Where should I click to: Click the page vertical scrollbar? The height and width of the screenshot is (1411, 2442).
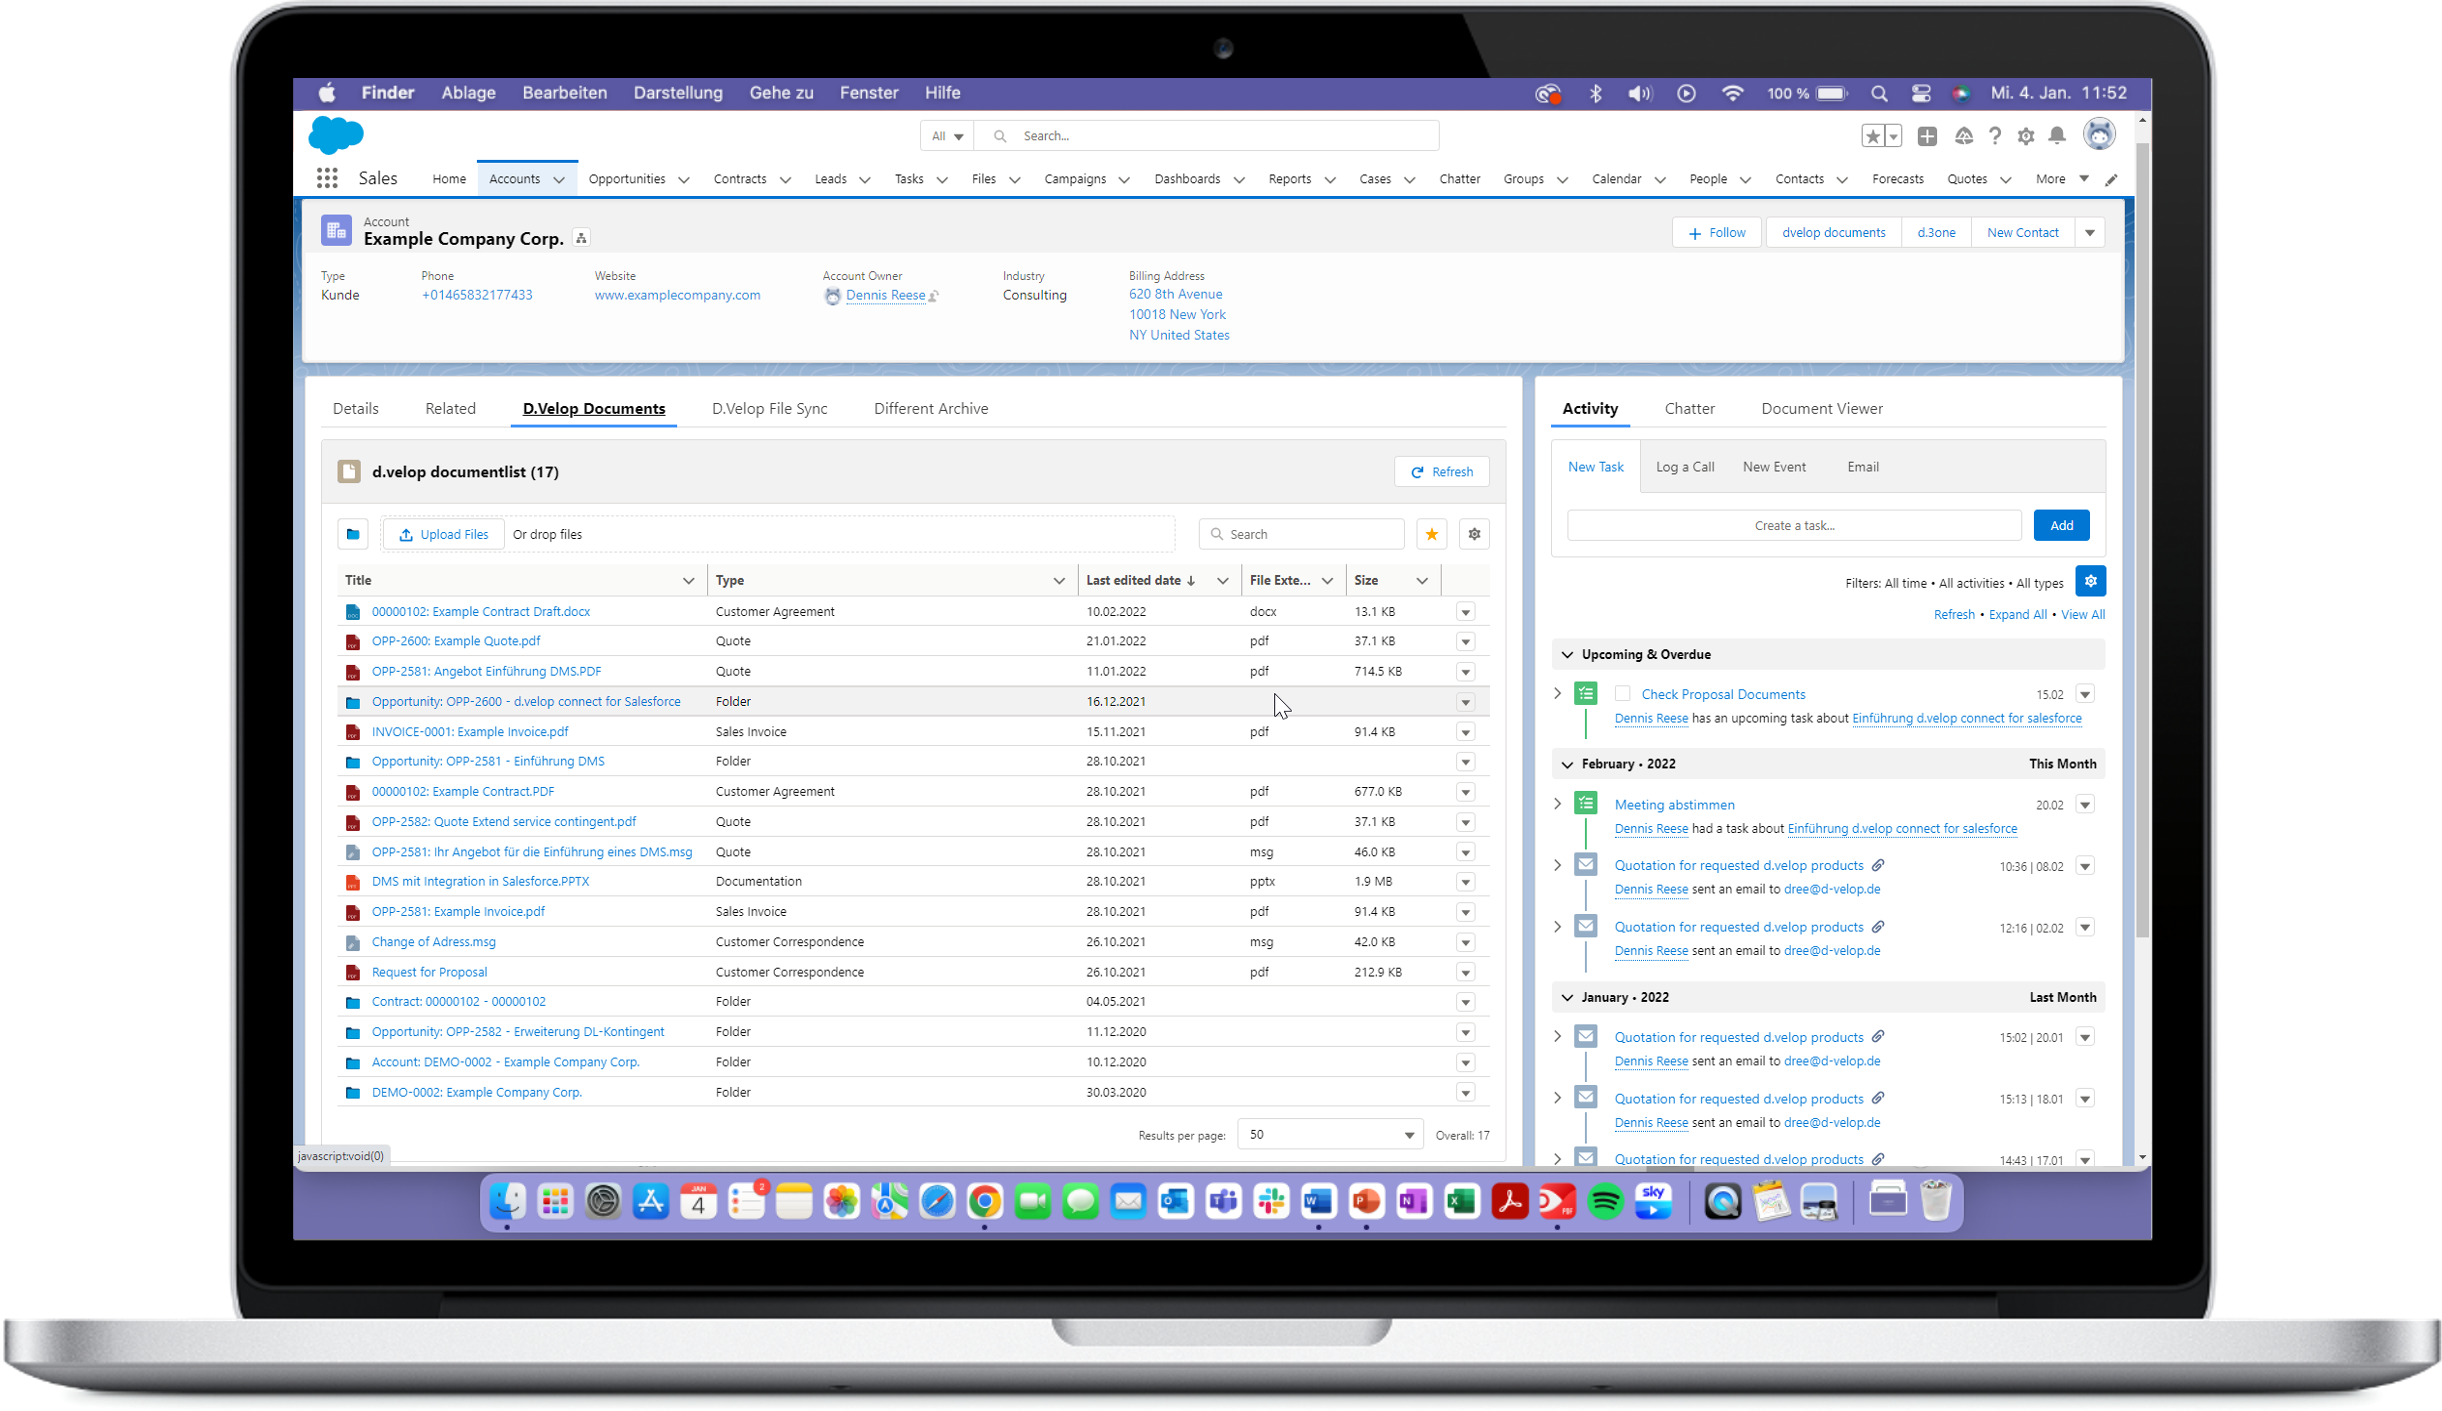(x=2142, y=539)
